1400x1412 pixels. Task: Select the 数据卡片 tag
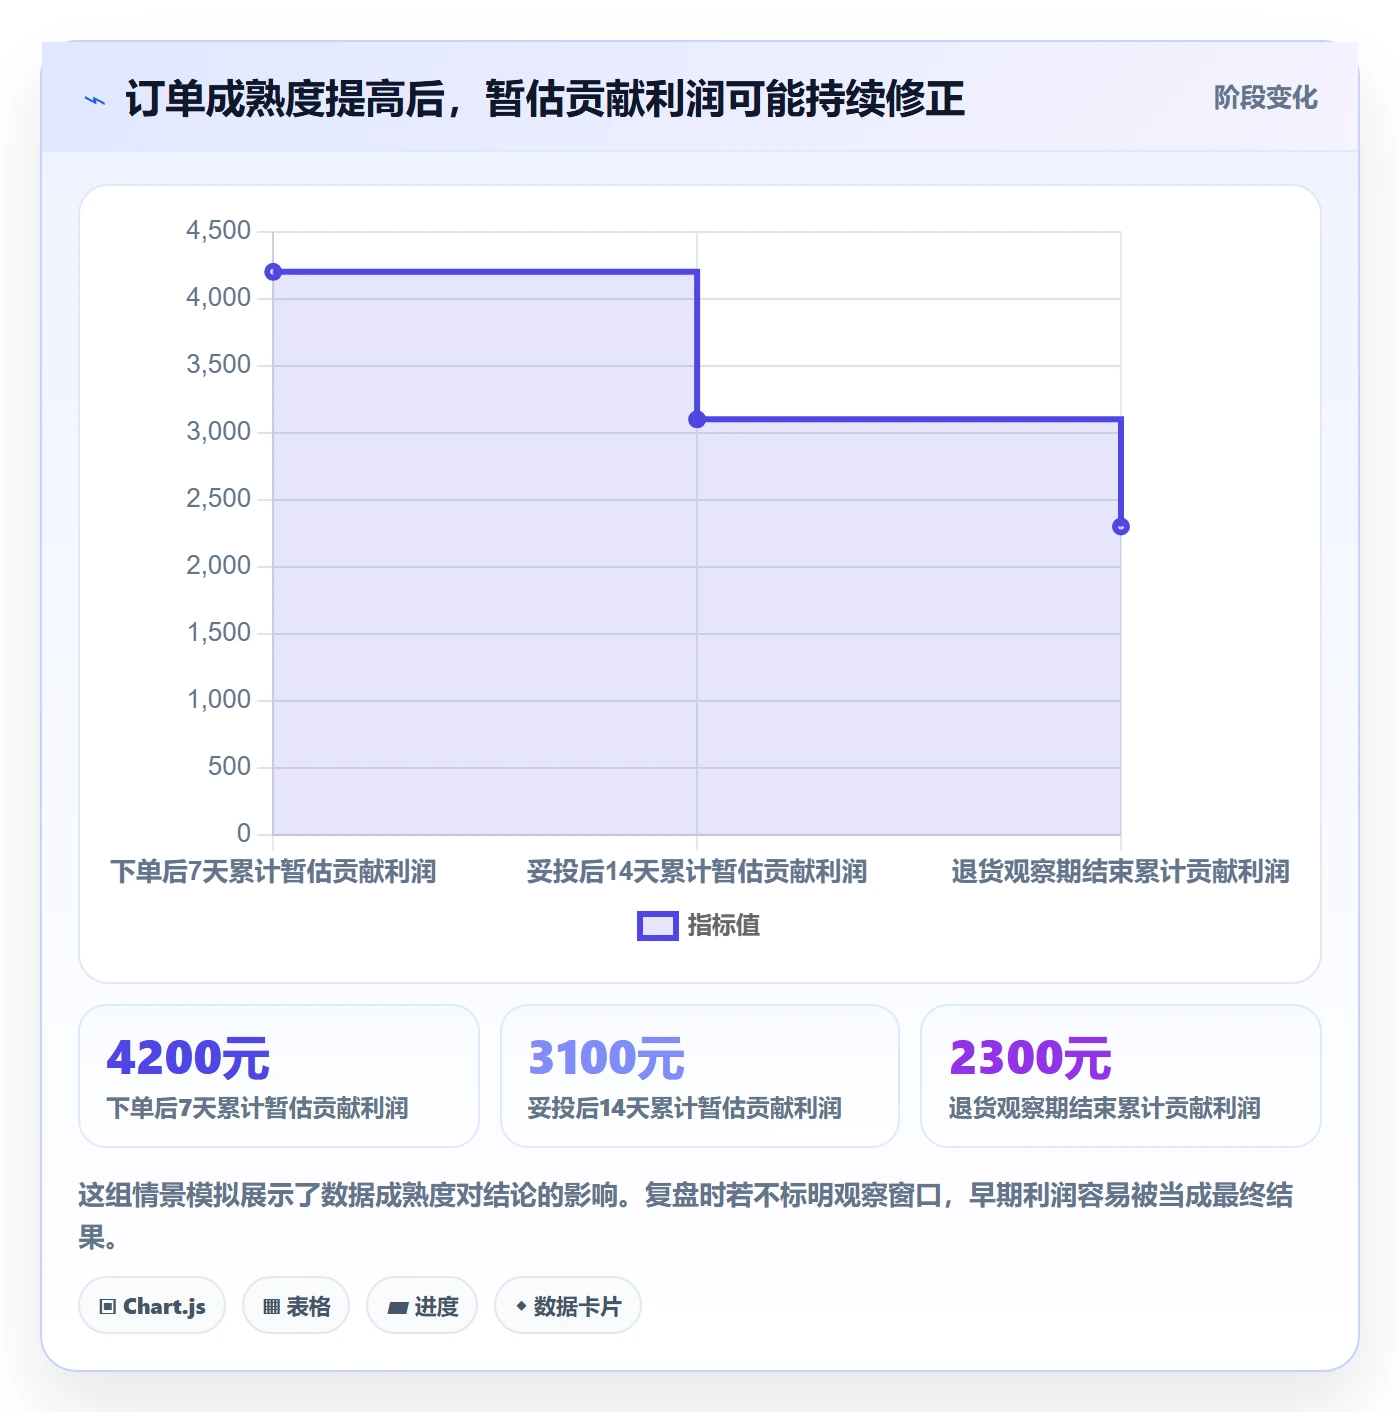[568, 1306]
